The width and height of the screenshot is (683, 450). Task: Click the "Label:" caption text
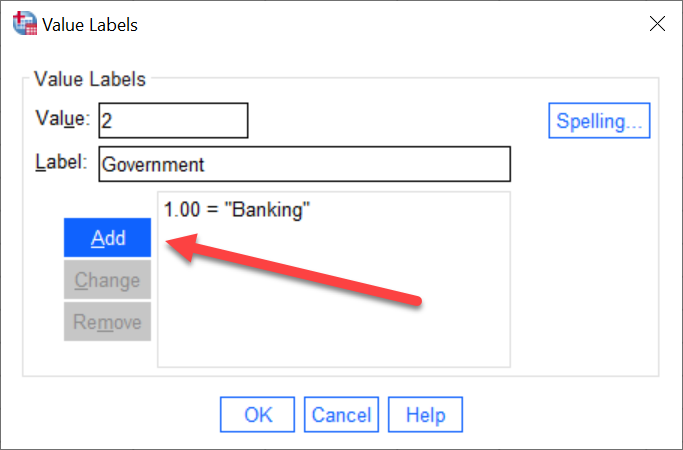point(61,162)
